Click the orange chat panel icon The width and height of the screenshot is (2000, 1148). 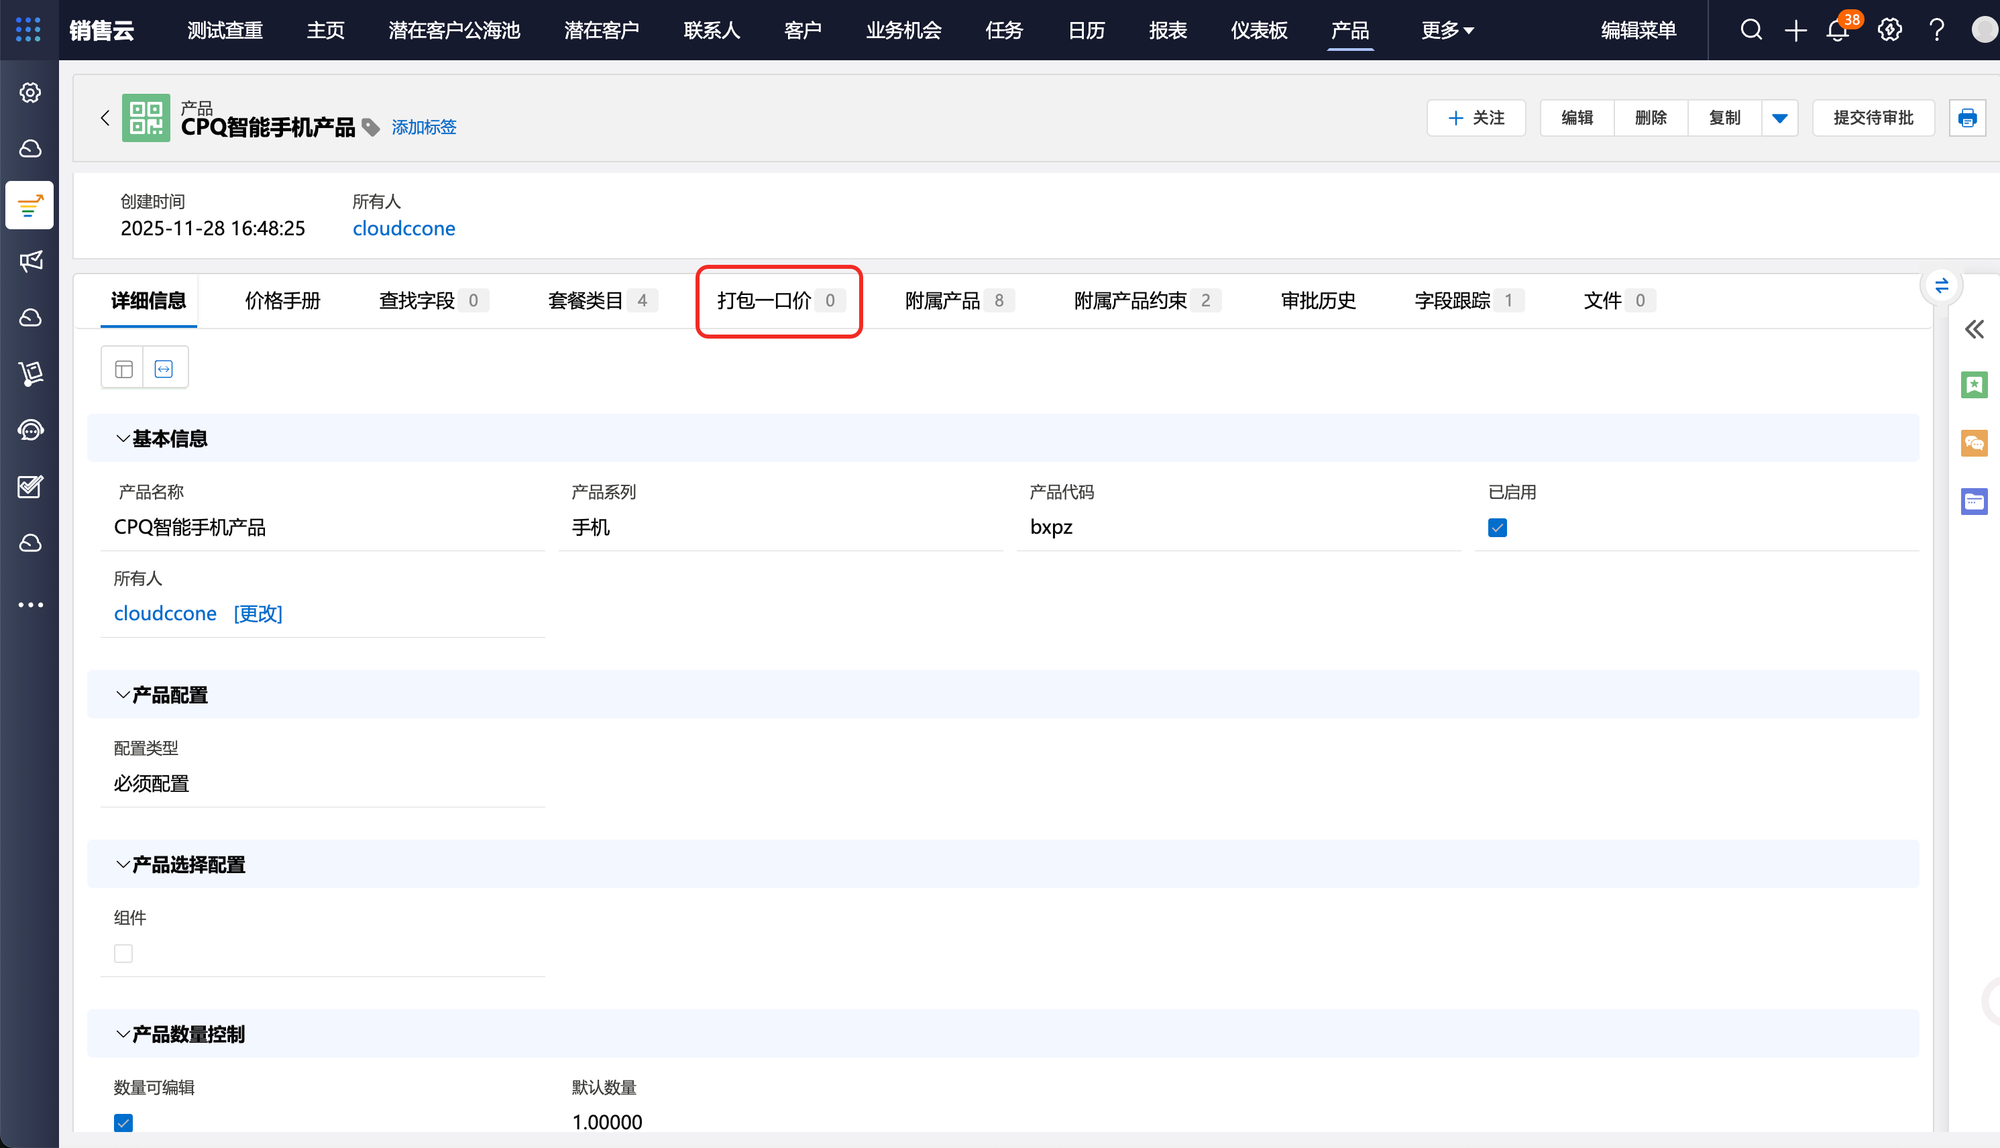(x=1974, y=443)
